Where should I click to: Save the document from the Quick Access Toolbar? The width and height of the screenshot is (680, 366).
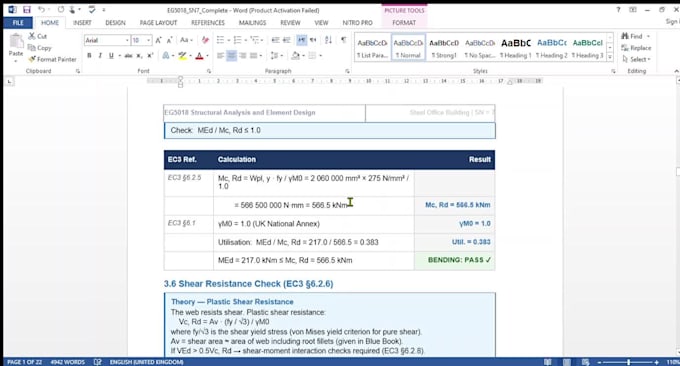pyautogui.click(x=27, y=10)
